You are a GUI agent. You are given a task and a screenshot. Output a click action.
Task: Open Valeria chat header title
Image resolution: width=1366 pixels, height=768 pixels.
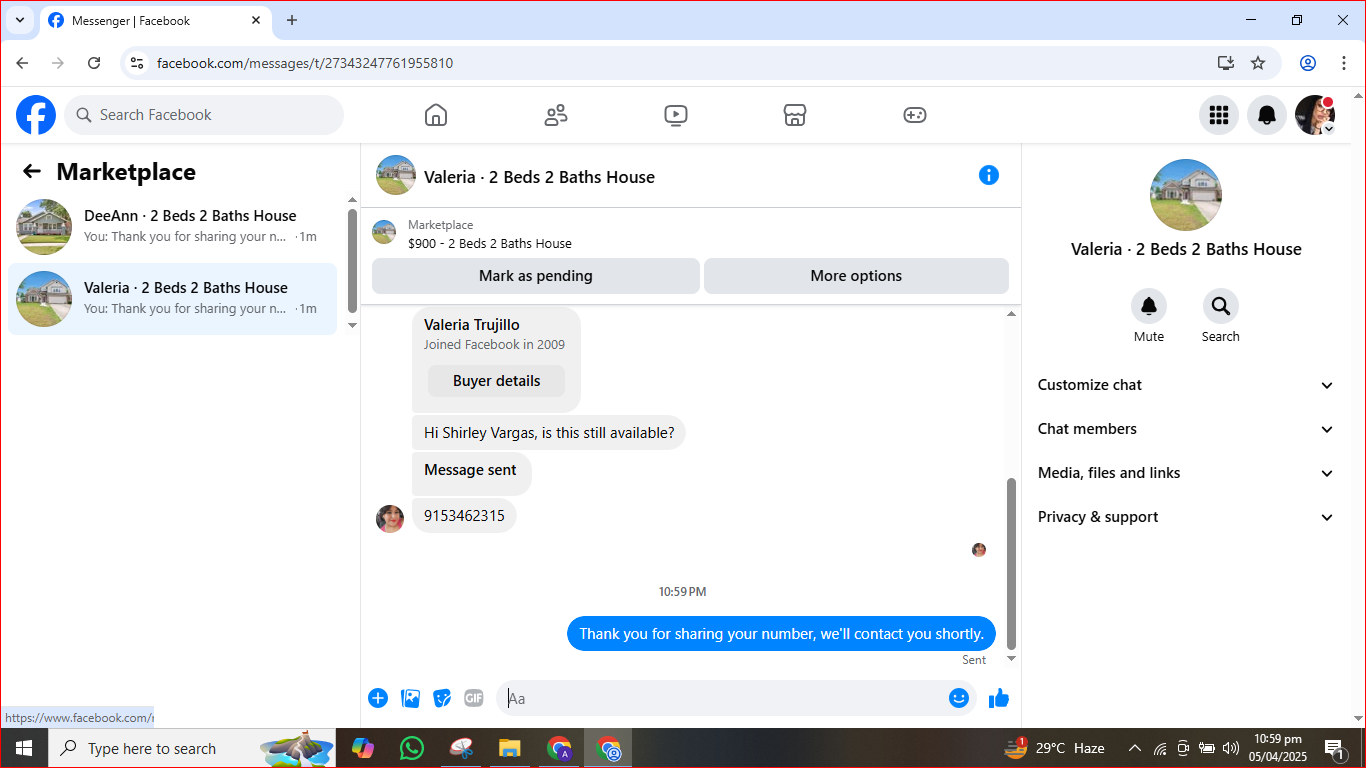click(x=539, y=177)
